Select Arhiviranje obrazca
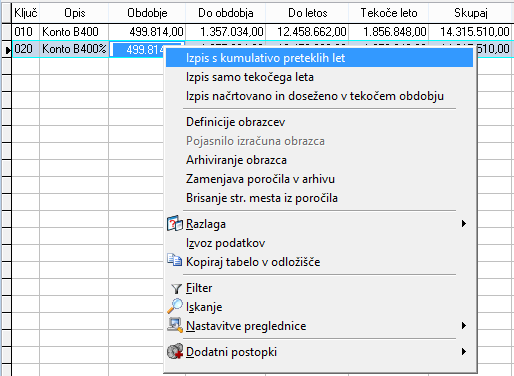 (319, 160)
